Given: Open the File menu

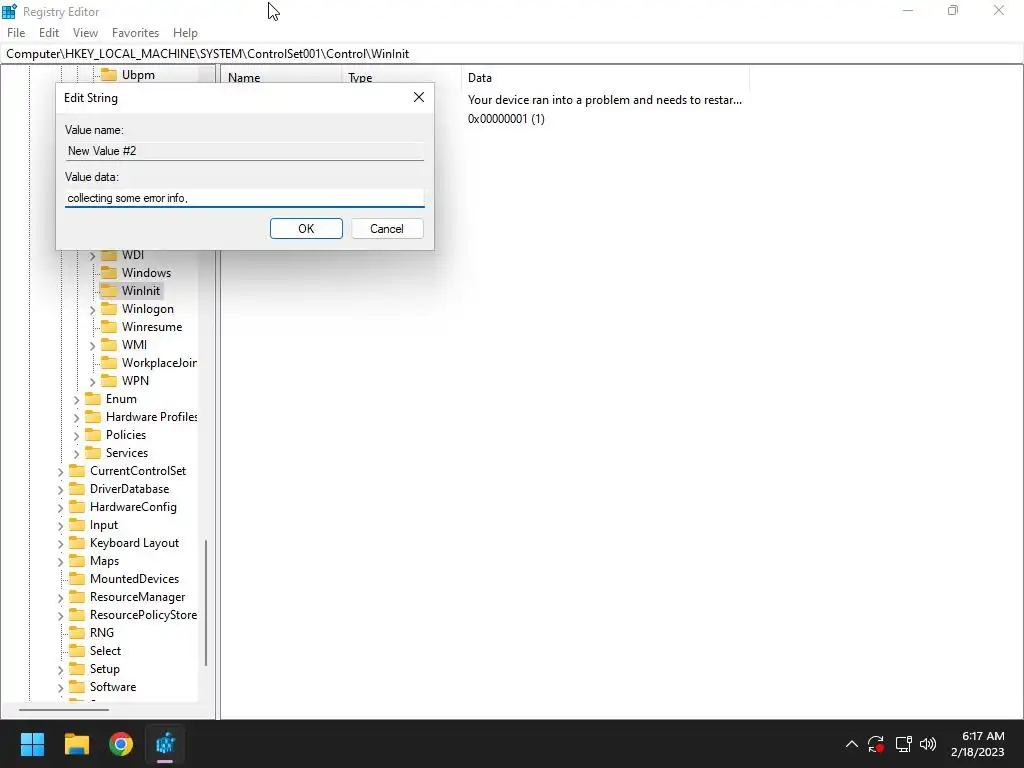Looking at the screenshot, I should [x=16, y=33].
